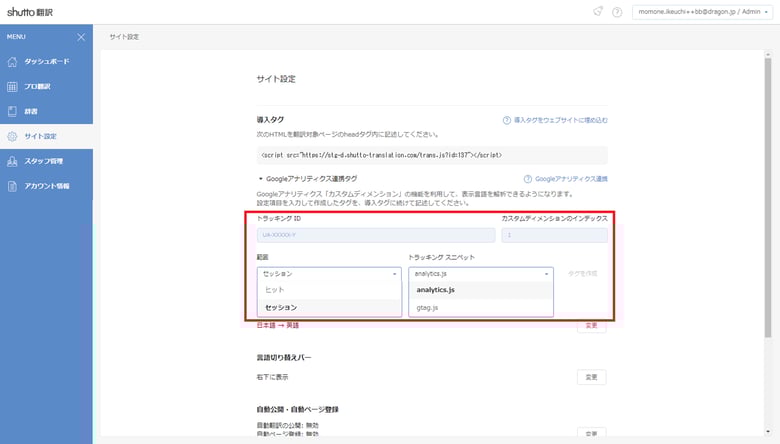Screen dimensions: 780x444
Task: Choose analytics.js option in list
Action: 481,290
